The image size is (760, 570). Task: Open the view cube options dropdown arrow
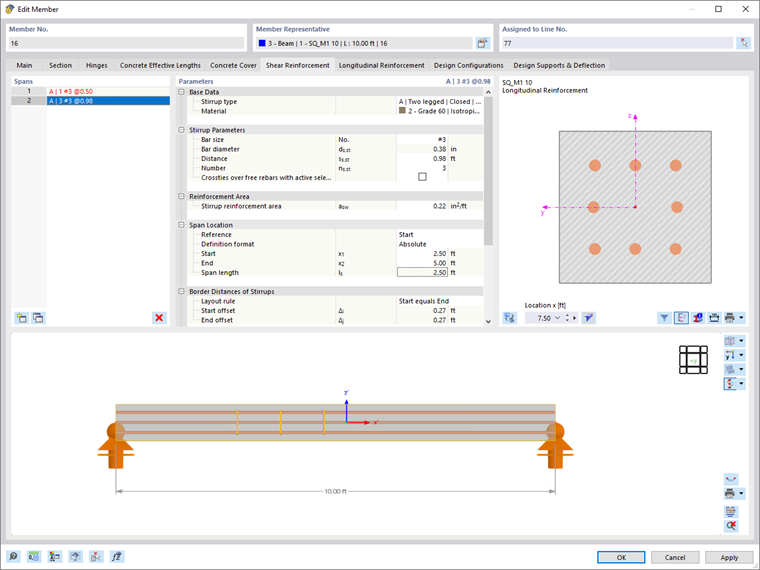pyautogui.click(x=741, y=341)
